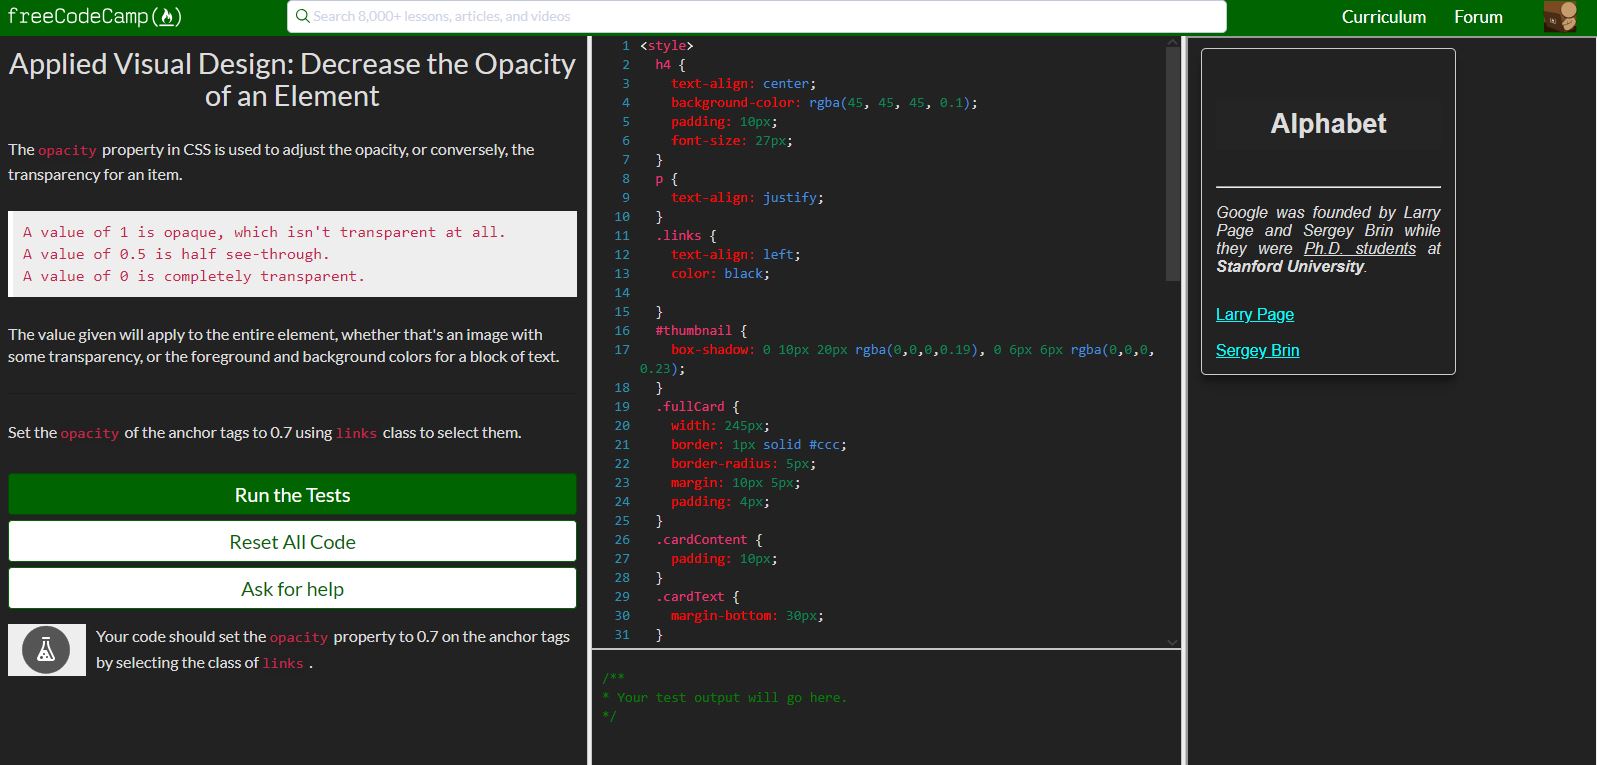Click the 'A value of 0.5' example line
Image resolution: width=1597 pixels, height=765 pixels.
point(176,254)
